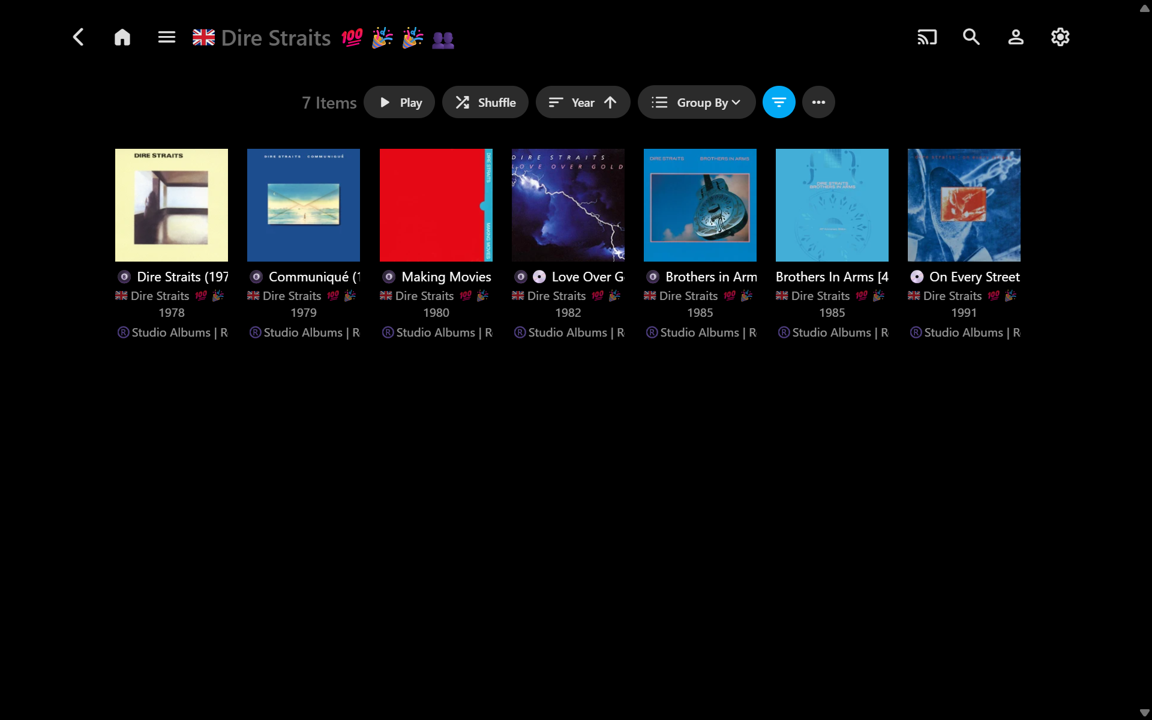Click the year 1978 text
The height and width of the screenshot is (720, 1152).
[x=171, y=313]
